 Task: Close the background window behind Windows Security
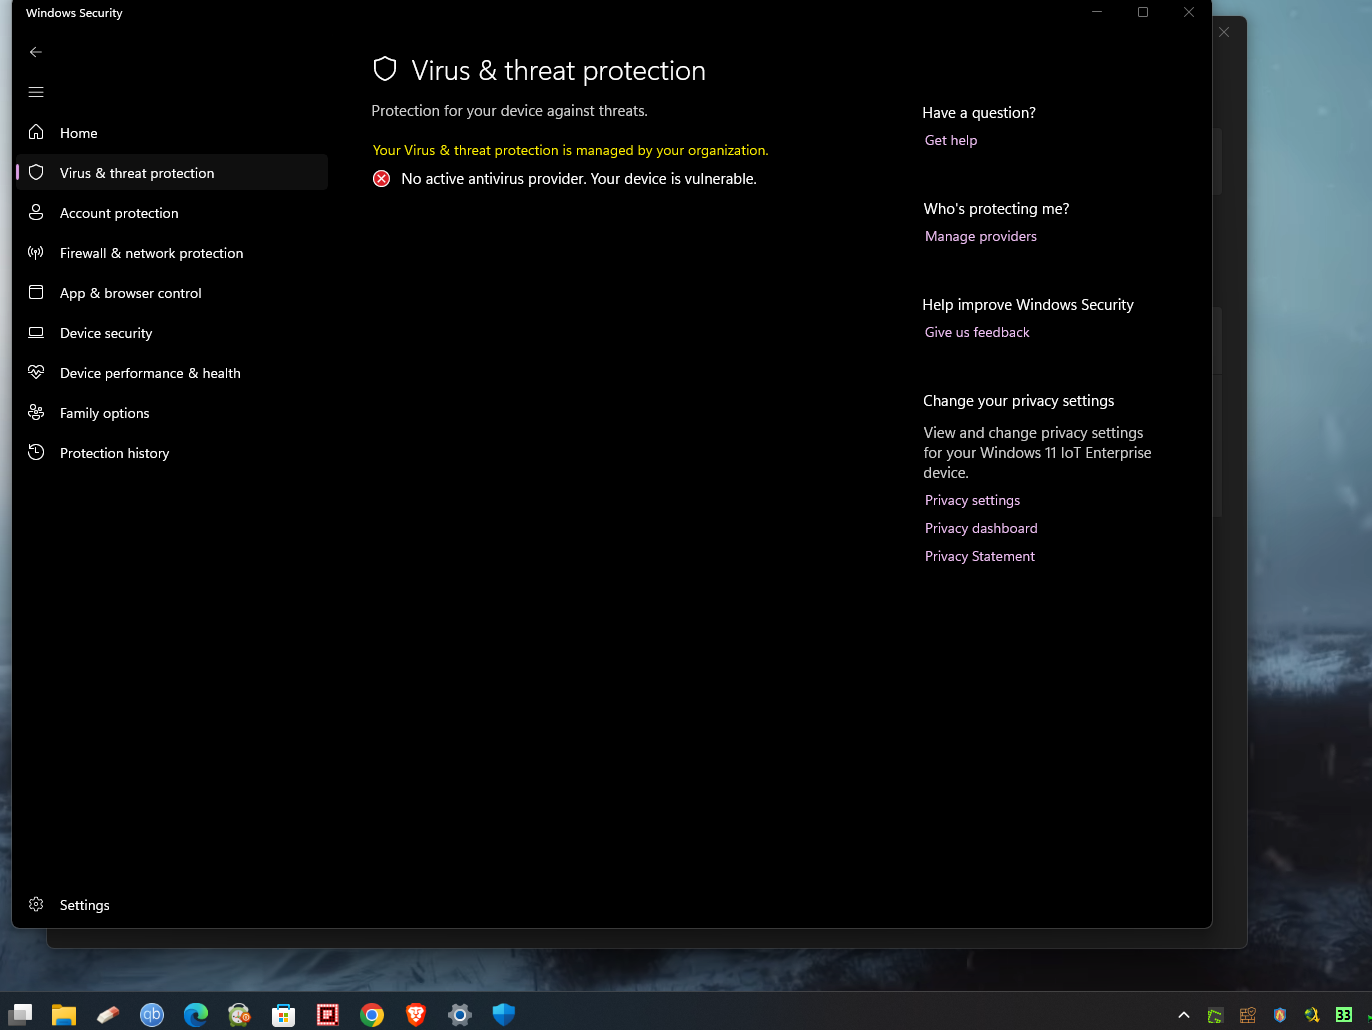click(1224, 32)
